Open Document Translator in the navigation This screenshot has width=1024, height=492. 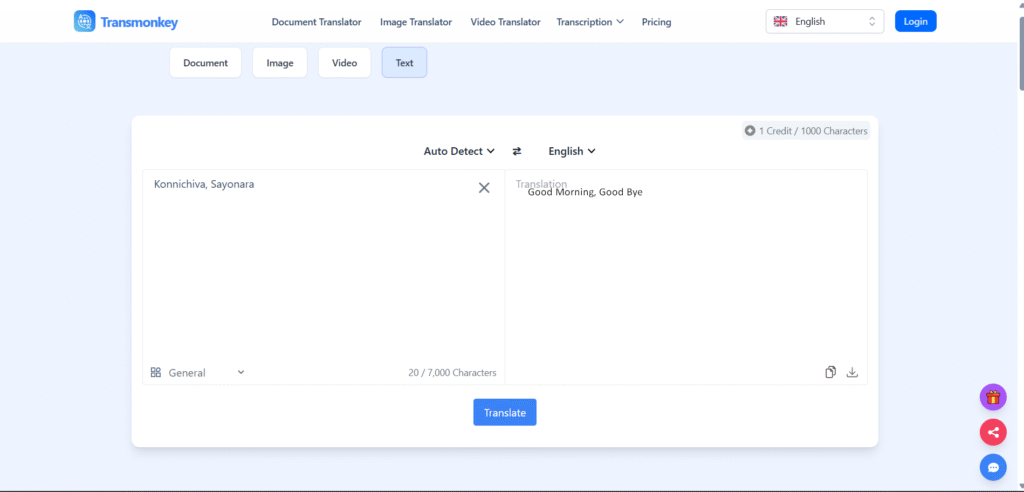coord(316,22)
